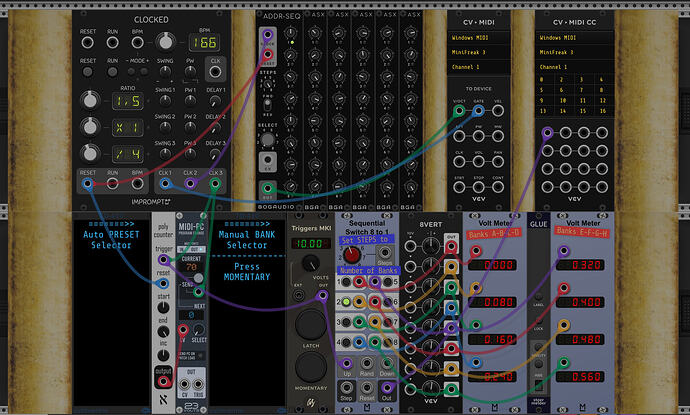The width and height of the screenshot is (690, 415).
Task: Adjust the red steps knob on Sequential Switch
Action: (352, 254)
